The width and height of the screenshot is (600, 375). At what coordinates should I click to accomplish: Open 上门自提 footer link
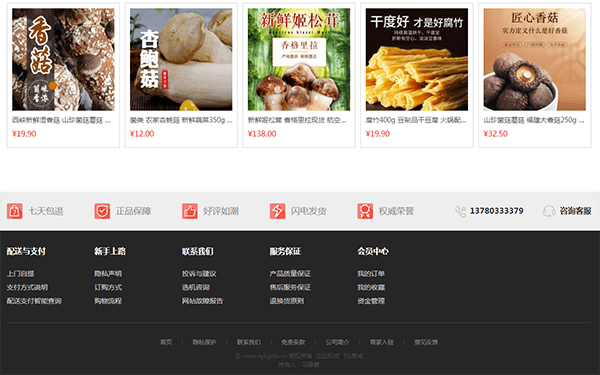coord(20,274)
